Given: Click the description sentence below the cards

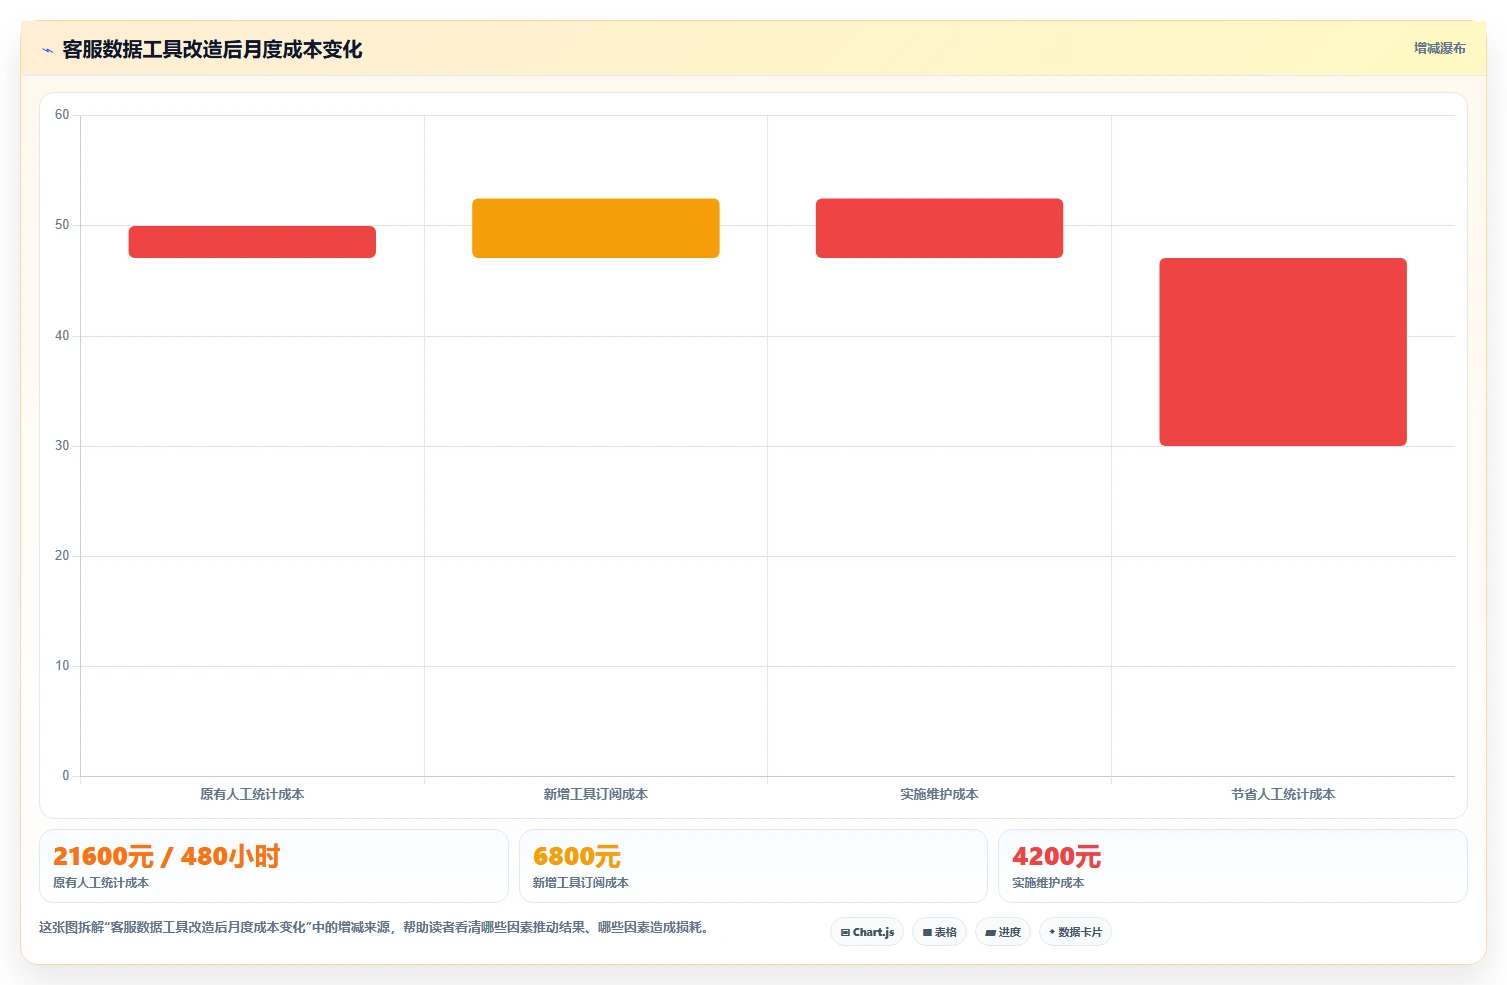Looking at the screenshot, I should click(x=375, y=927).
